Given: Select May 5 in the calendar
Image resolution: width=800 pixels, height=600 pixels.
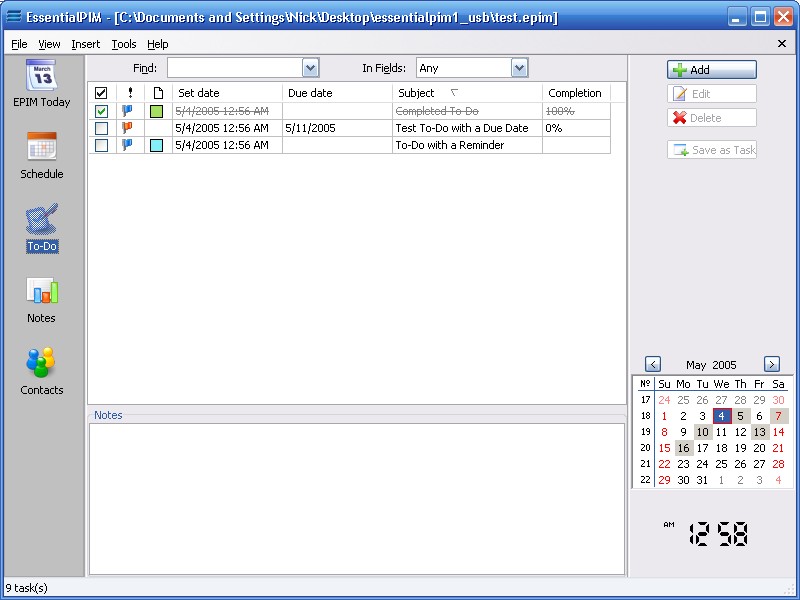Looking at the screenshot, I should (740, 416).
